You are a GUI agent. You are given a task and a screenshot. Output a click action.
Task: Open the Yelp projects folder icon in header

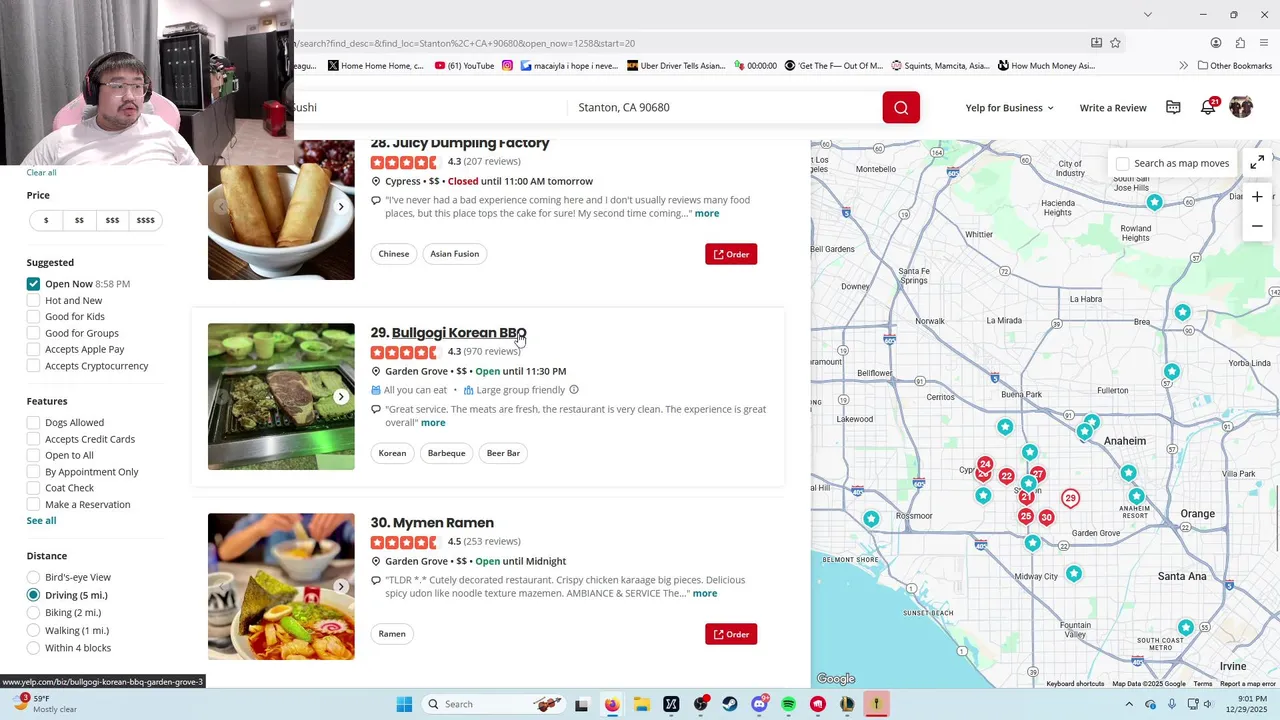tap(1173, 107)
